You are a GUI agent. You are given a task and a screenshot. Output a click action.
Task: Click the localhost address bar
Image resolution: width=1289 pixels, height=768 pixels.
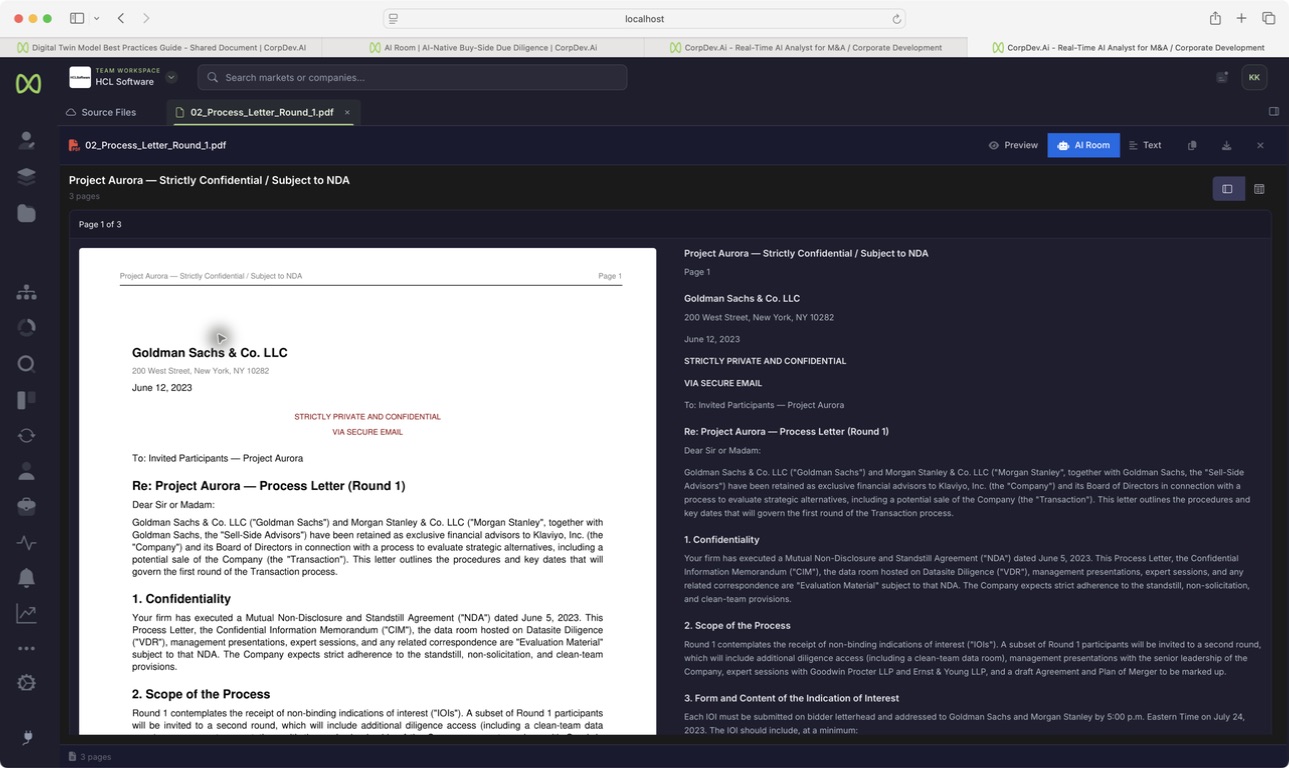[644, 18]
